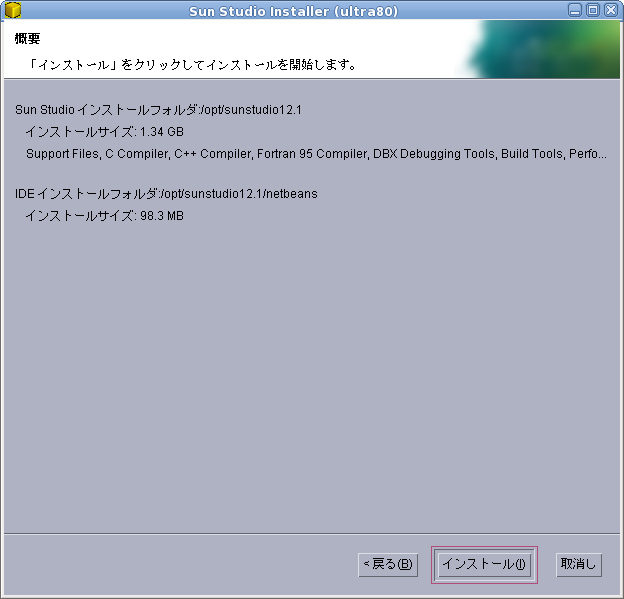This screenshot has height=599, width=624.
Task: Click the component list starting with Support Files
Action: 316,154
